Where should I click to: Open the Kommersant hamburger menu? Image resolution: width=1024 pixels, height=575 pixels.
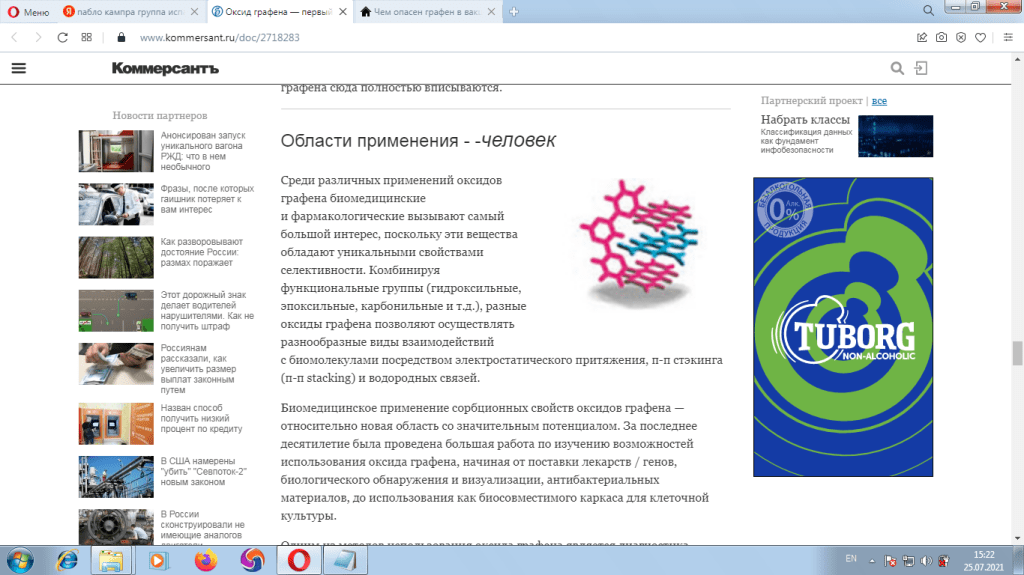point(19,68)
